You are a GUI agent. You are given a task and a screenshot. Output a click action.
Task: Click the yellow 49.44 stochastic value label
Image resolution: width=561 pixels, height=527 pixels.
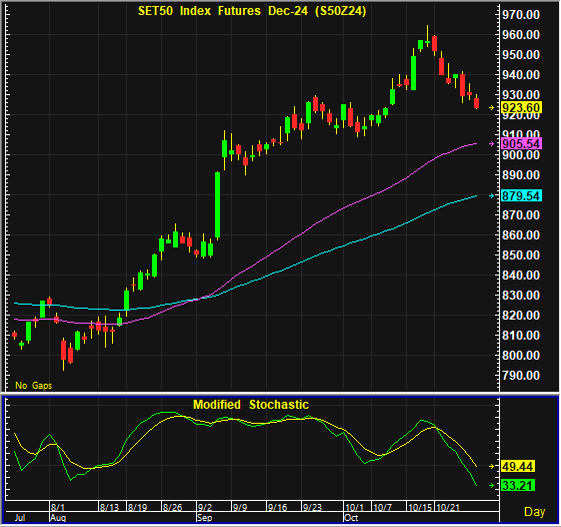click(x=518, y=466)
